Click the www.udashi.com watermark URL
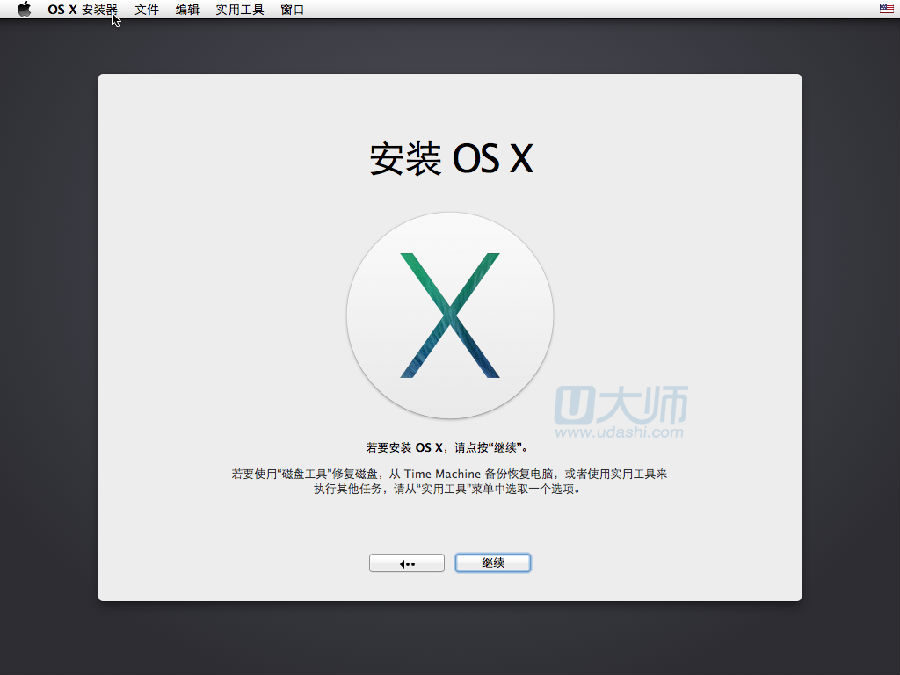The width and height of the screenshot is (900, 675). 620,432
